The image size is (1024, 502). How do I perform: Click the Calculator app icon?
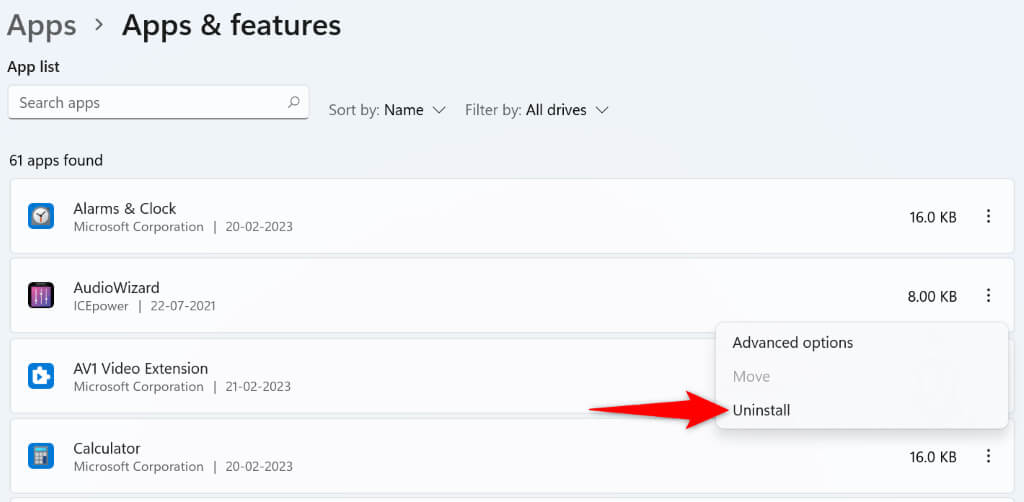click(x=41, y=456)
